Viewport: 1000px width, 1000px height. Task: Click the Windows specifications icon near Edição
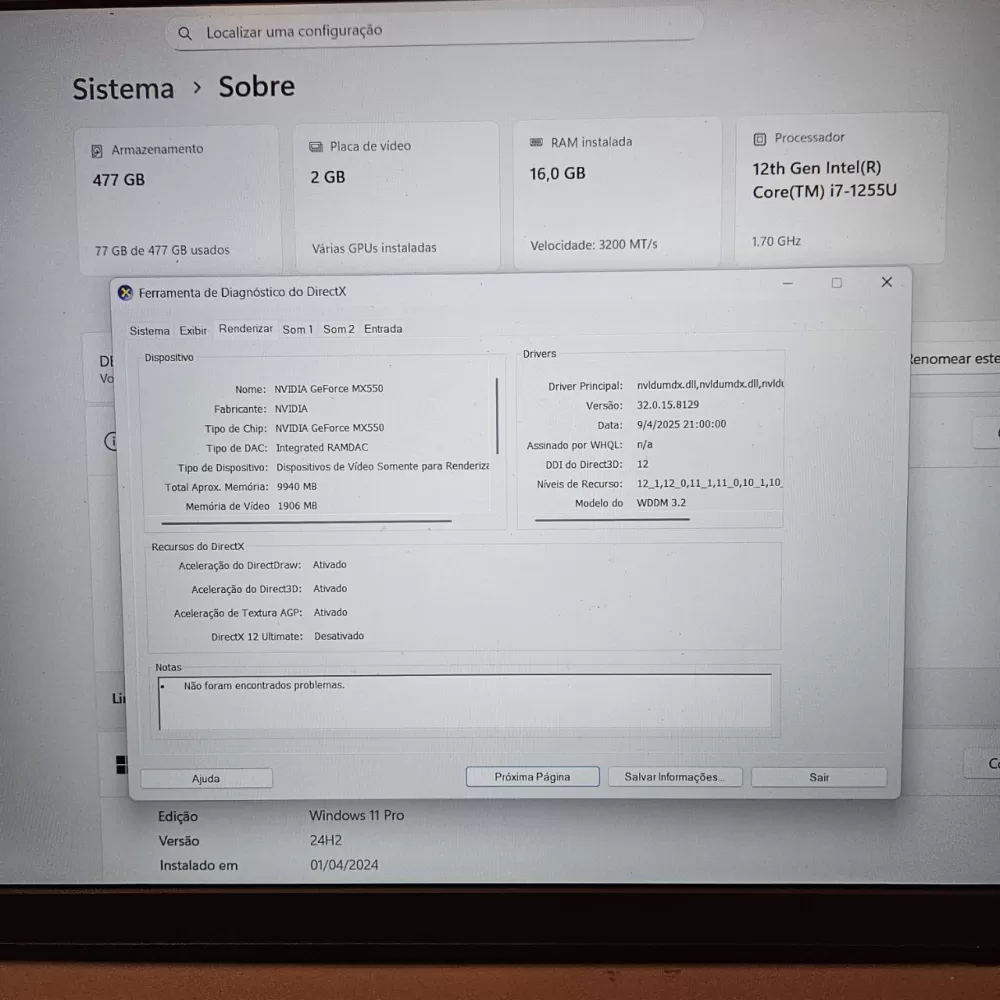pyautogui.click(x=121, y=764)
